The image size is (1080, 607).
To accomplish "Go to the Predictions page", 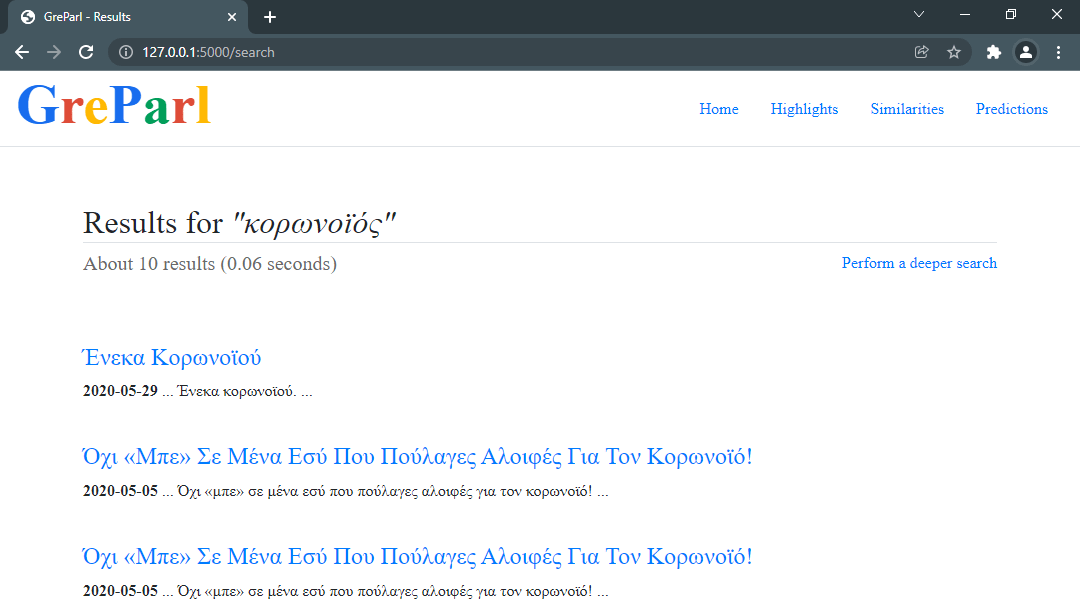I will click(x=1011, y=109).
